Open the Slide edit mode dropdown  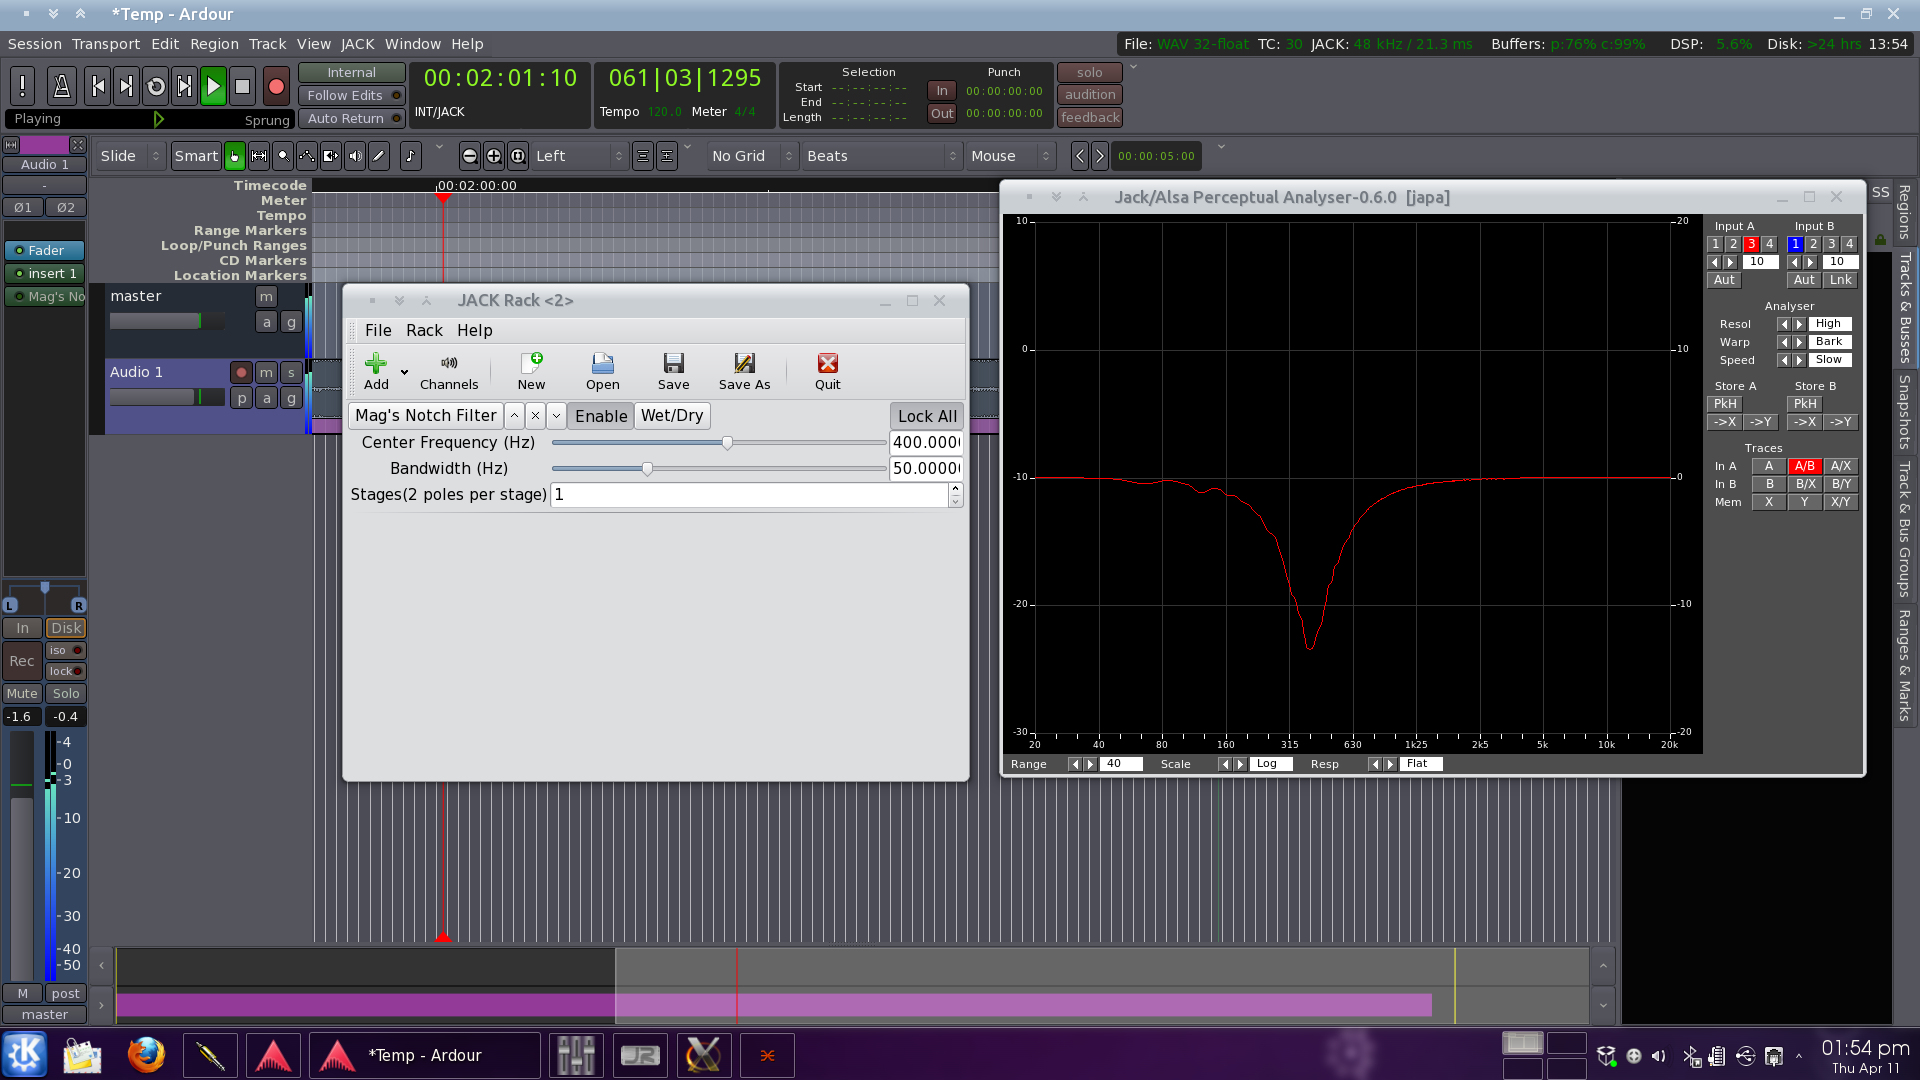[x=129, y=156]
